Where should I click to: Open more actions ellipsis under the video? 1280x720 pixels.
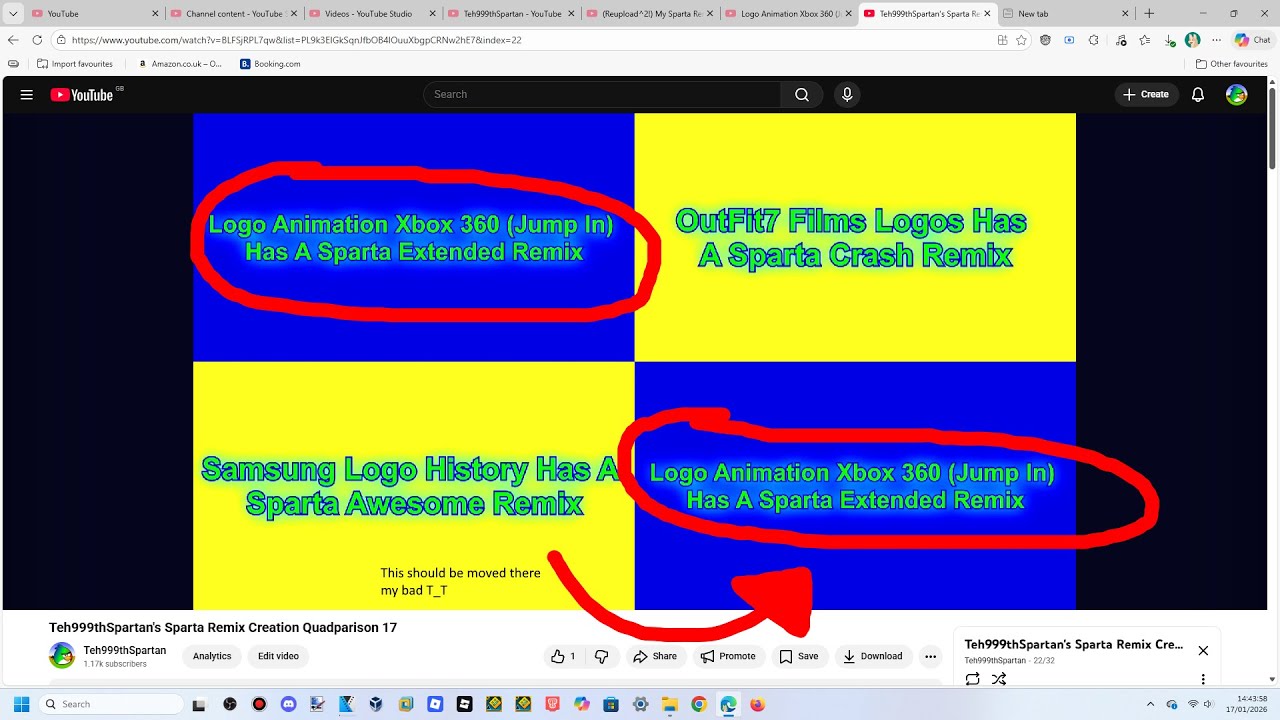(930, 656)
